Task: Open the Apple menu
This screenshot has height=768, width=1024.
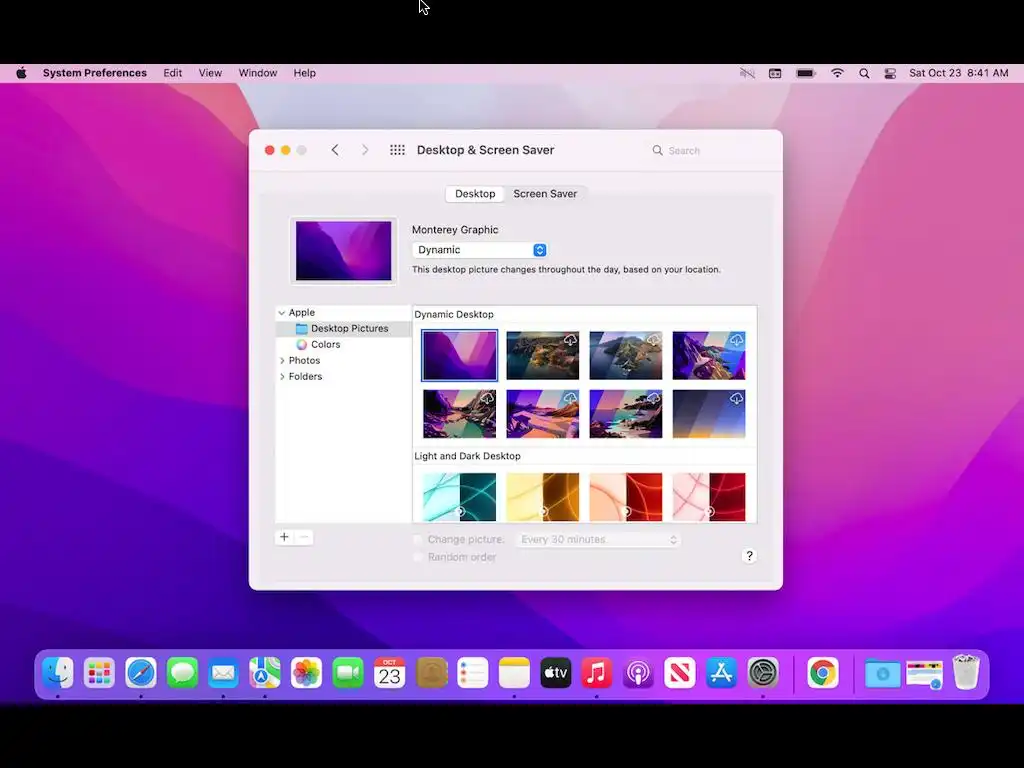Action: coord(22,73)
